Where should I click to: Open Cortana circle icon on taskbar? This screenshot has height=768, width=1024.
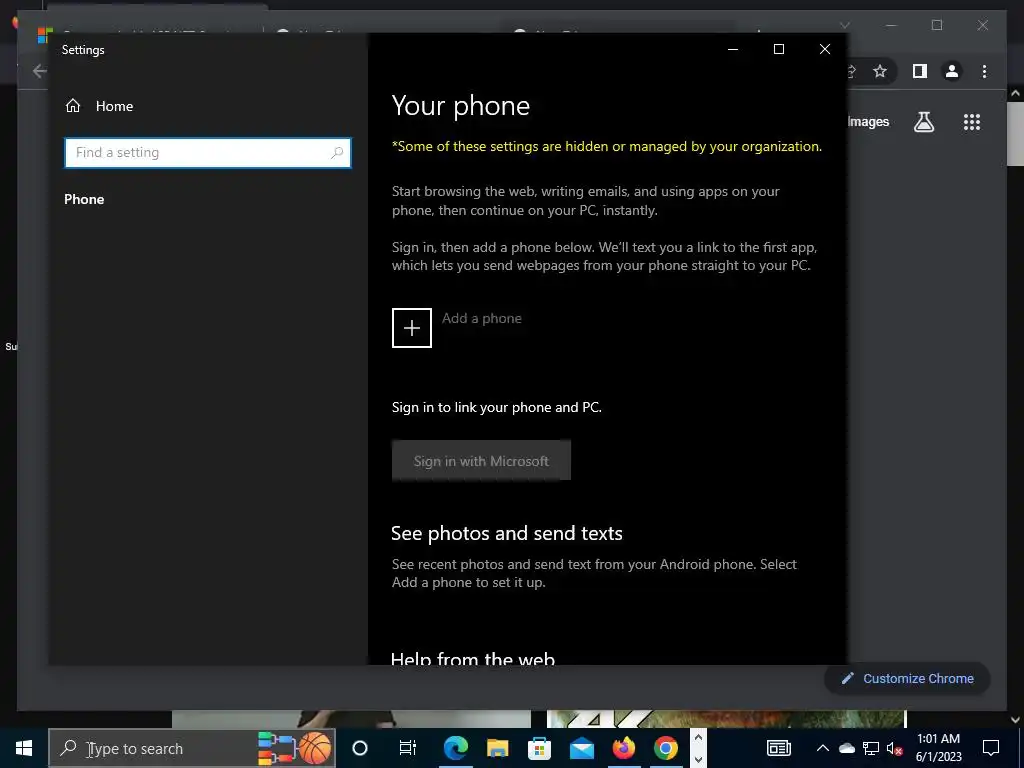[x=360, y=748]
